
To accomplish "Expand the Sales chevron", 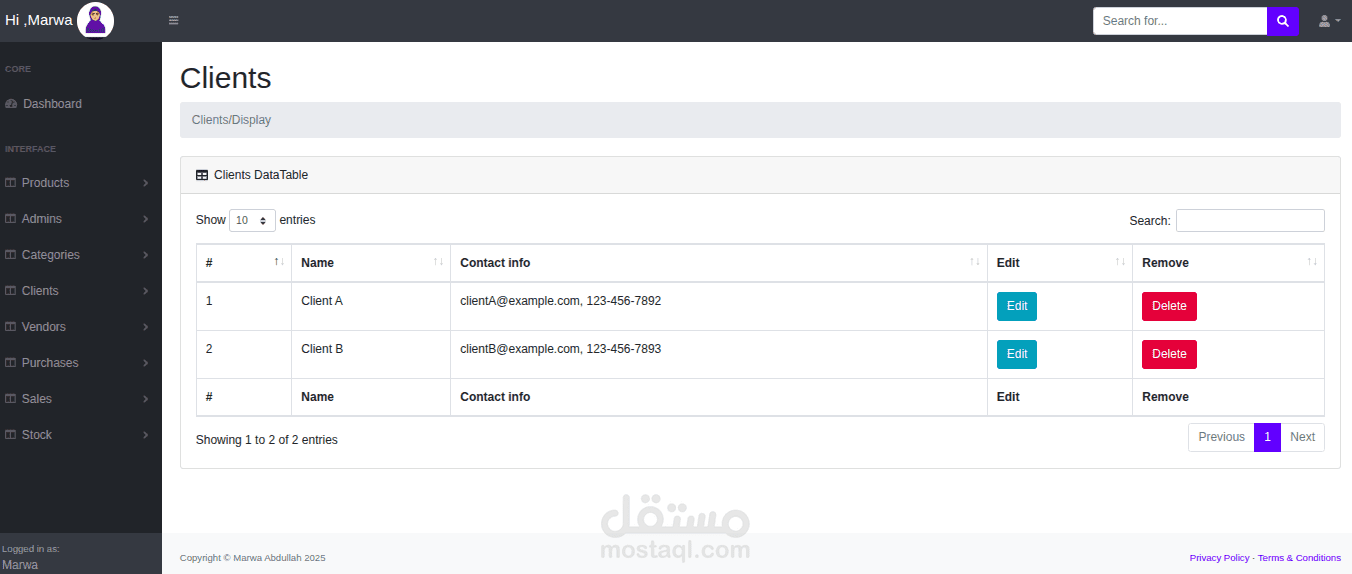I will tap(146, 399).
